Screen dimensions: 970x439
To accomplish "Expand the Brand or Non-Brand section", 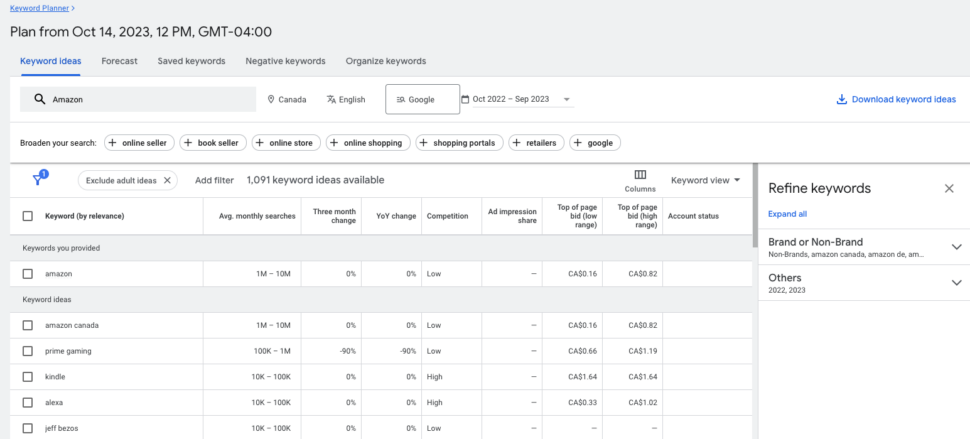I will coord(955,247).
